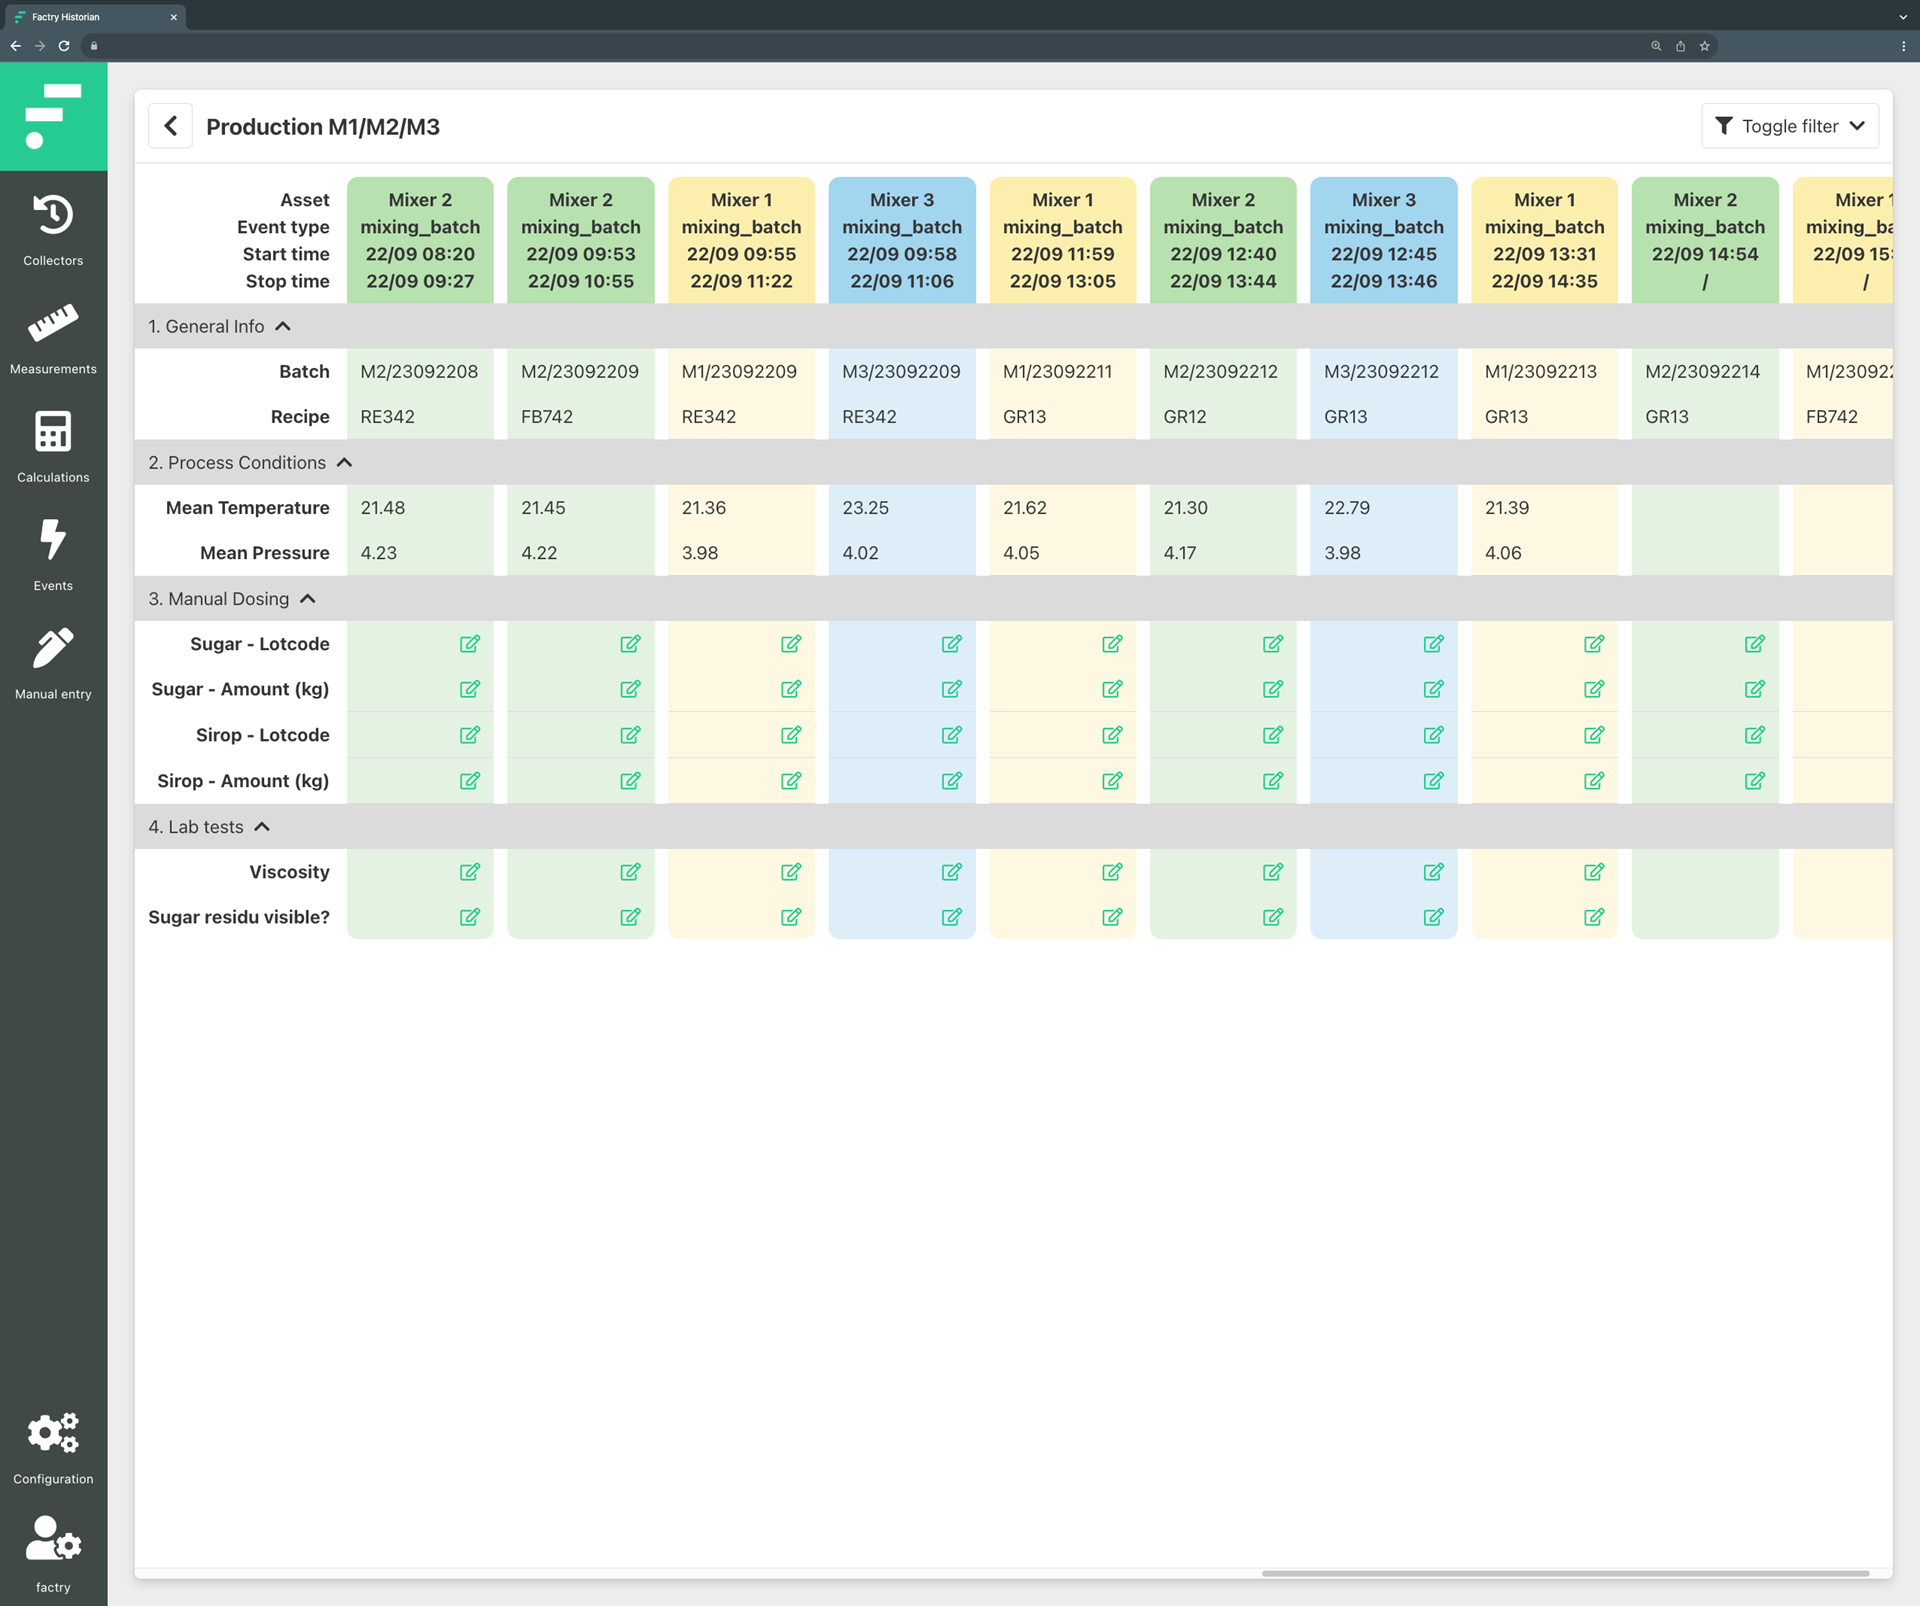Go back using the arrow beside Production M1/M2/M3
Image resolution: width=1920 pixels, height=1606 pixels.
coord(171,126)
